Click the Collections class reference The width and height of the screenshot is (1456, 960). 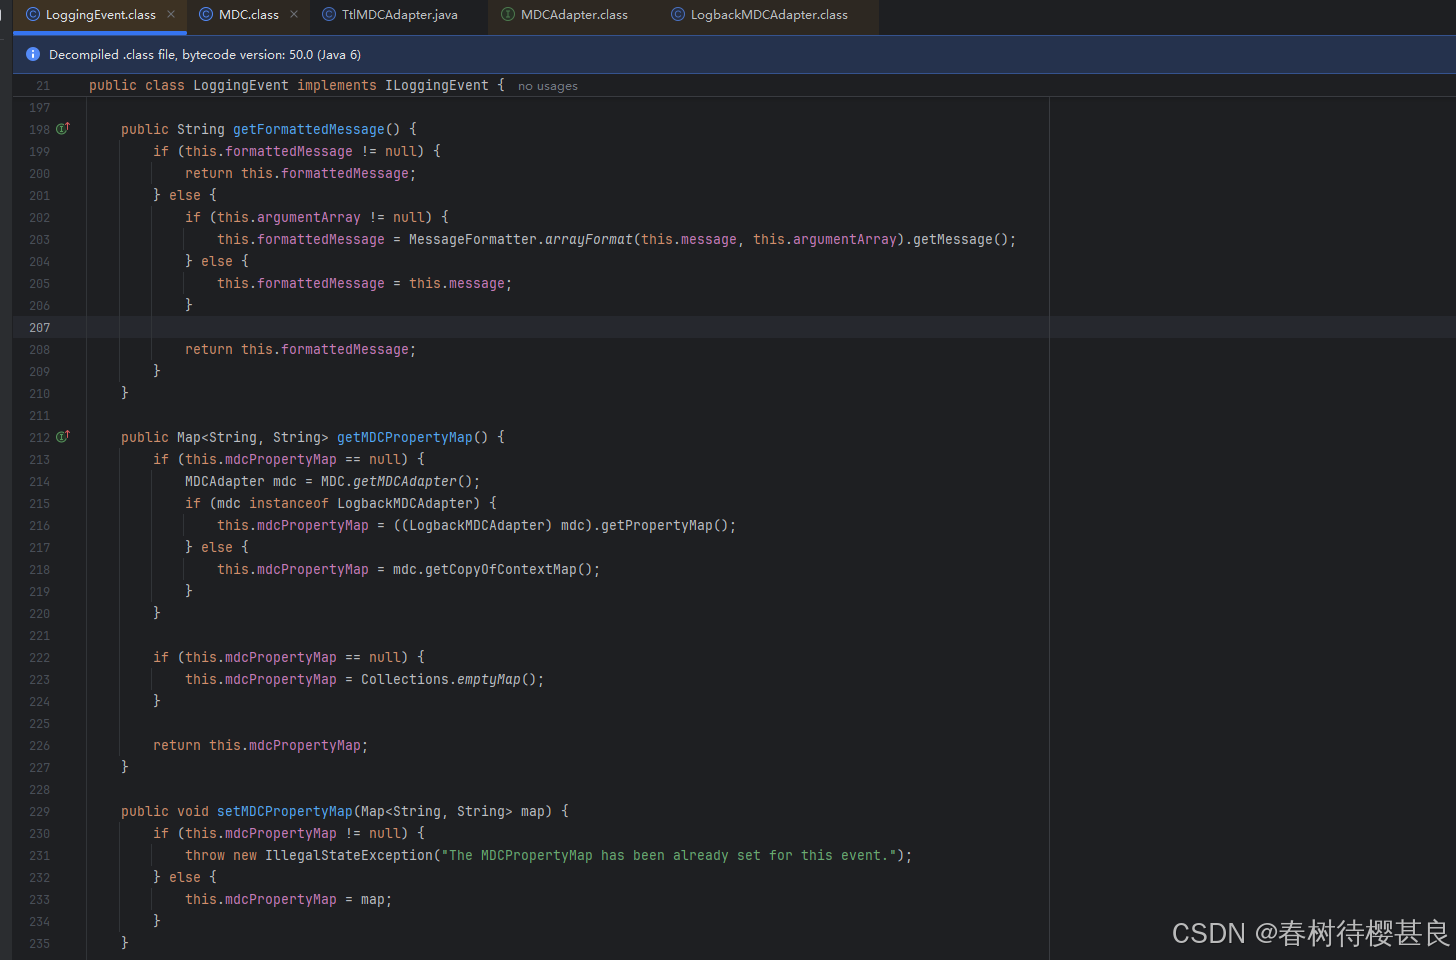[405, 679]
